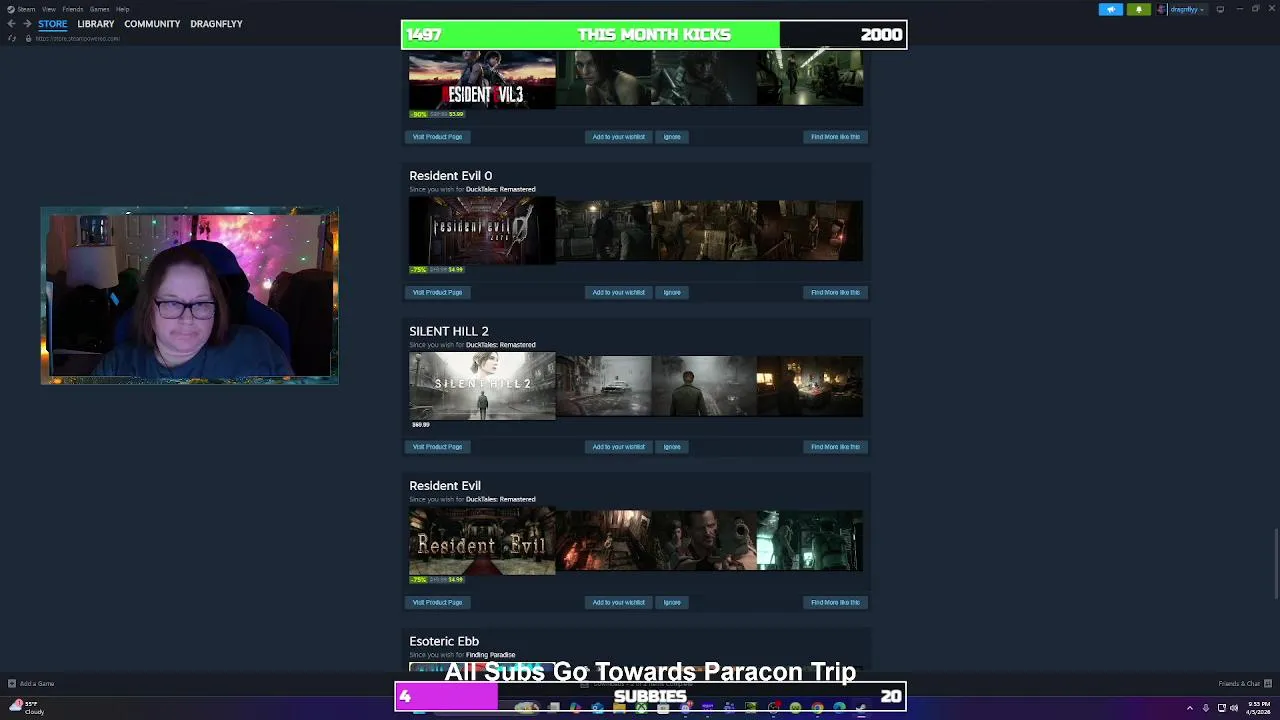Screen dimensions: 1280x720
Task: Open the SILENT HILL 2 title link
Action: pos(449,331)
